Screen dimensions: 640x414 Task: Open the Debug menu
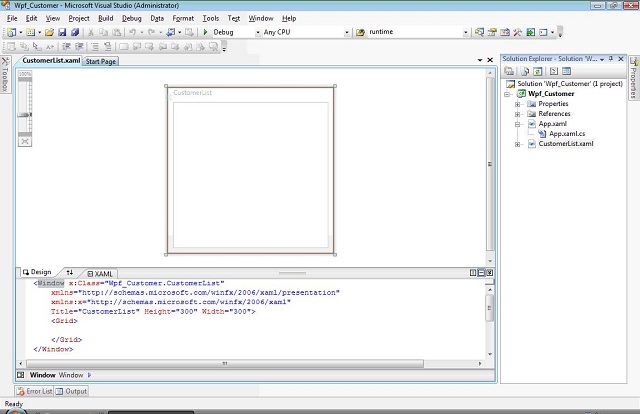[x=131, y=18]
